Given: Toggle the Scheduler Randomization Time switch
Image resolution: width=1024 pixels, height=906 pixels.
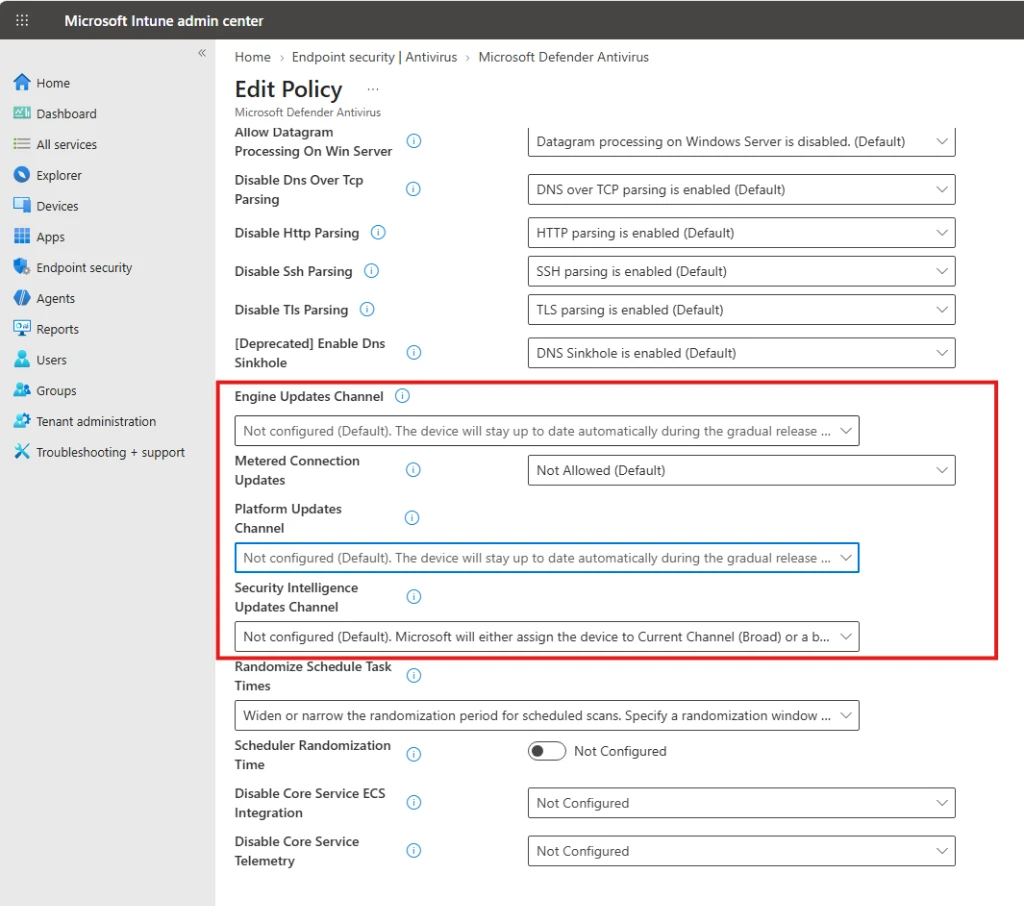Looking at the screenshot, I should point(547,751).
